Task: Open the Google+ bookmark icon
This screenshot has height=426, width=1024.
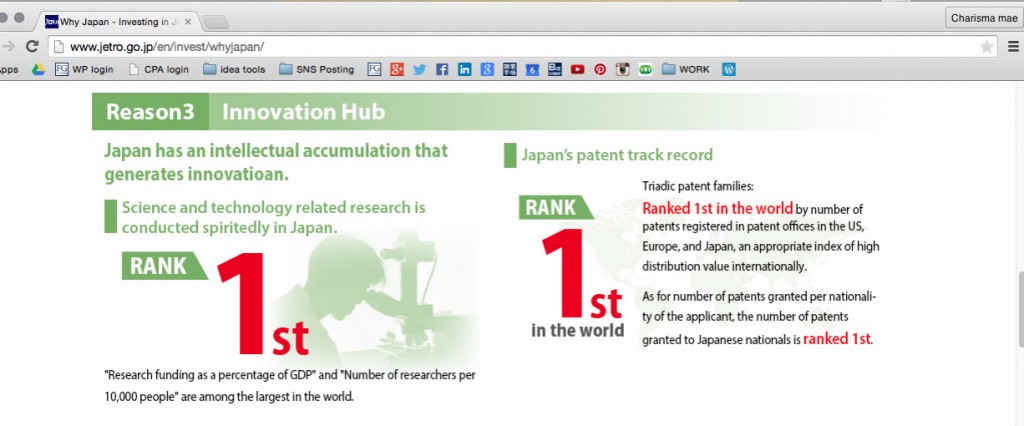Action: [396, 69]
